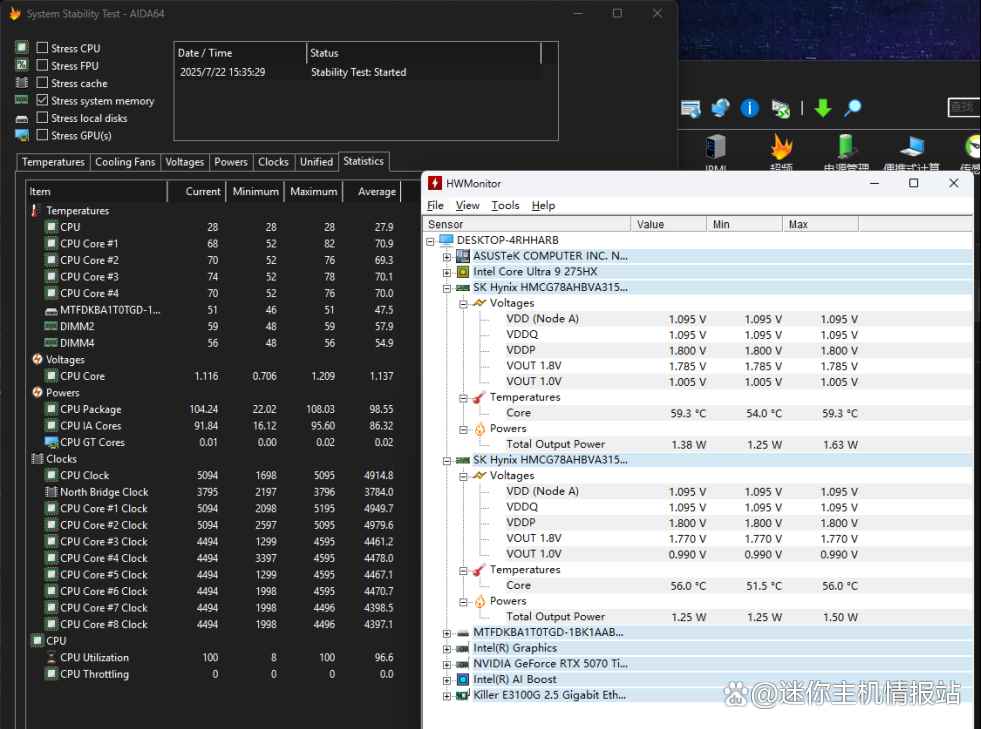Click the Sensor column header in HWMonitor
Image resolution: width=981 pixels, height=729 pixels.
pyautogui.click(x=527, y=224)
